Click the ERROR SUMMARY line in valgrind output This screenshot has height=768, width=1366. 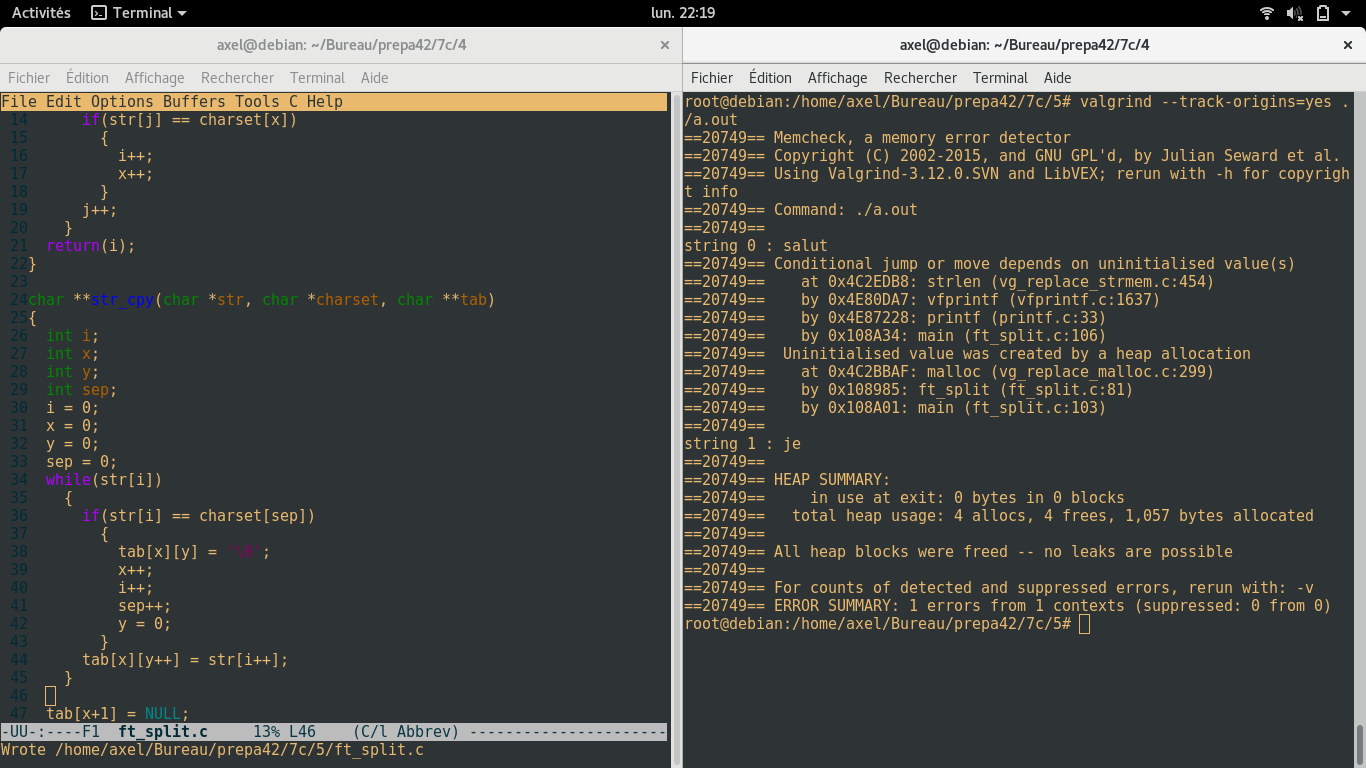click(x=1008, y=606)
